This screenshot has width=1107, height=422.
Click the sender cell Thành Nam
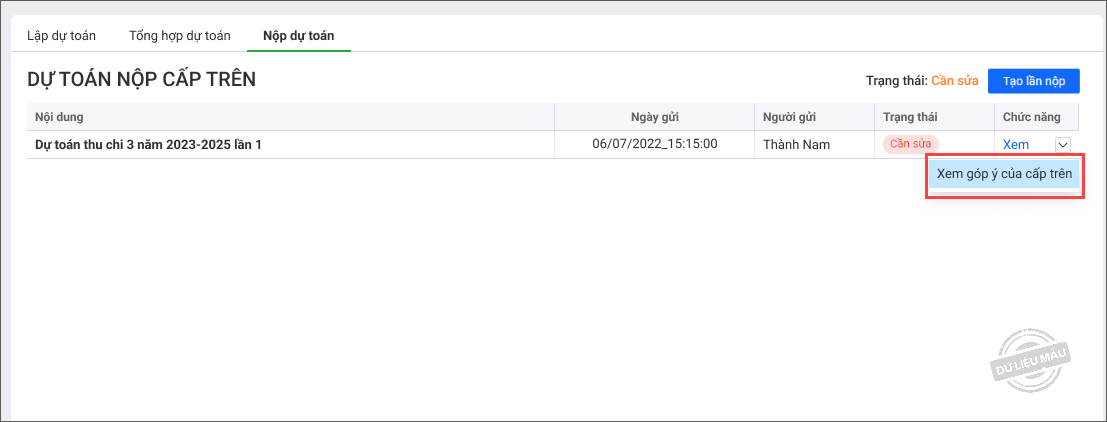796,145
